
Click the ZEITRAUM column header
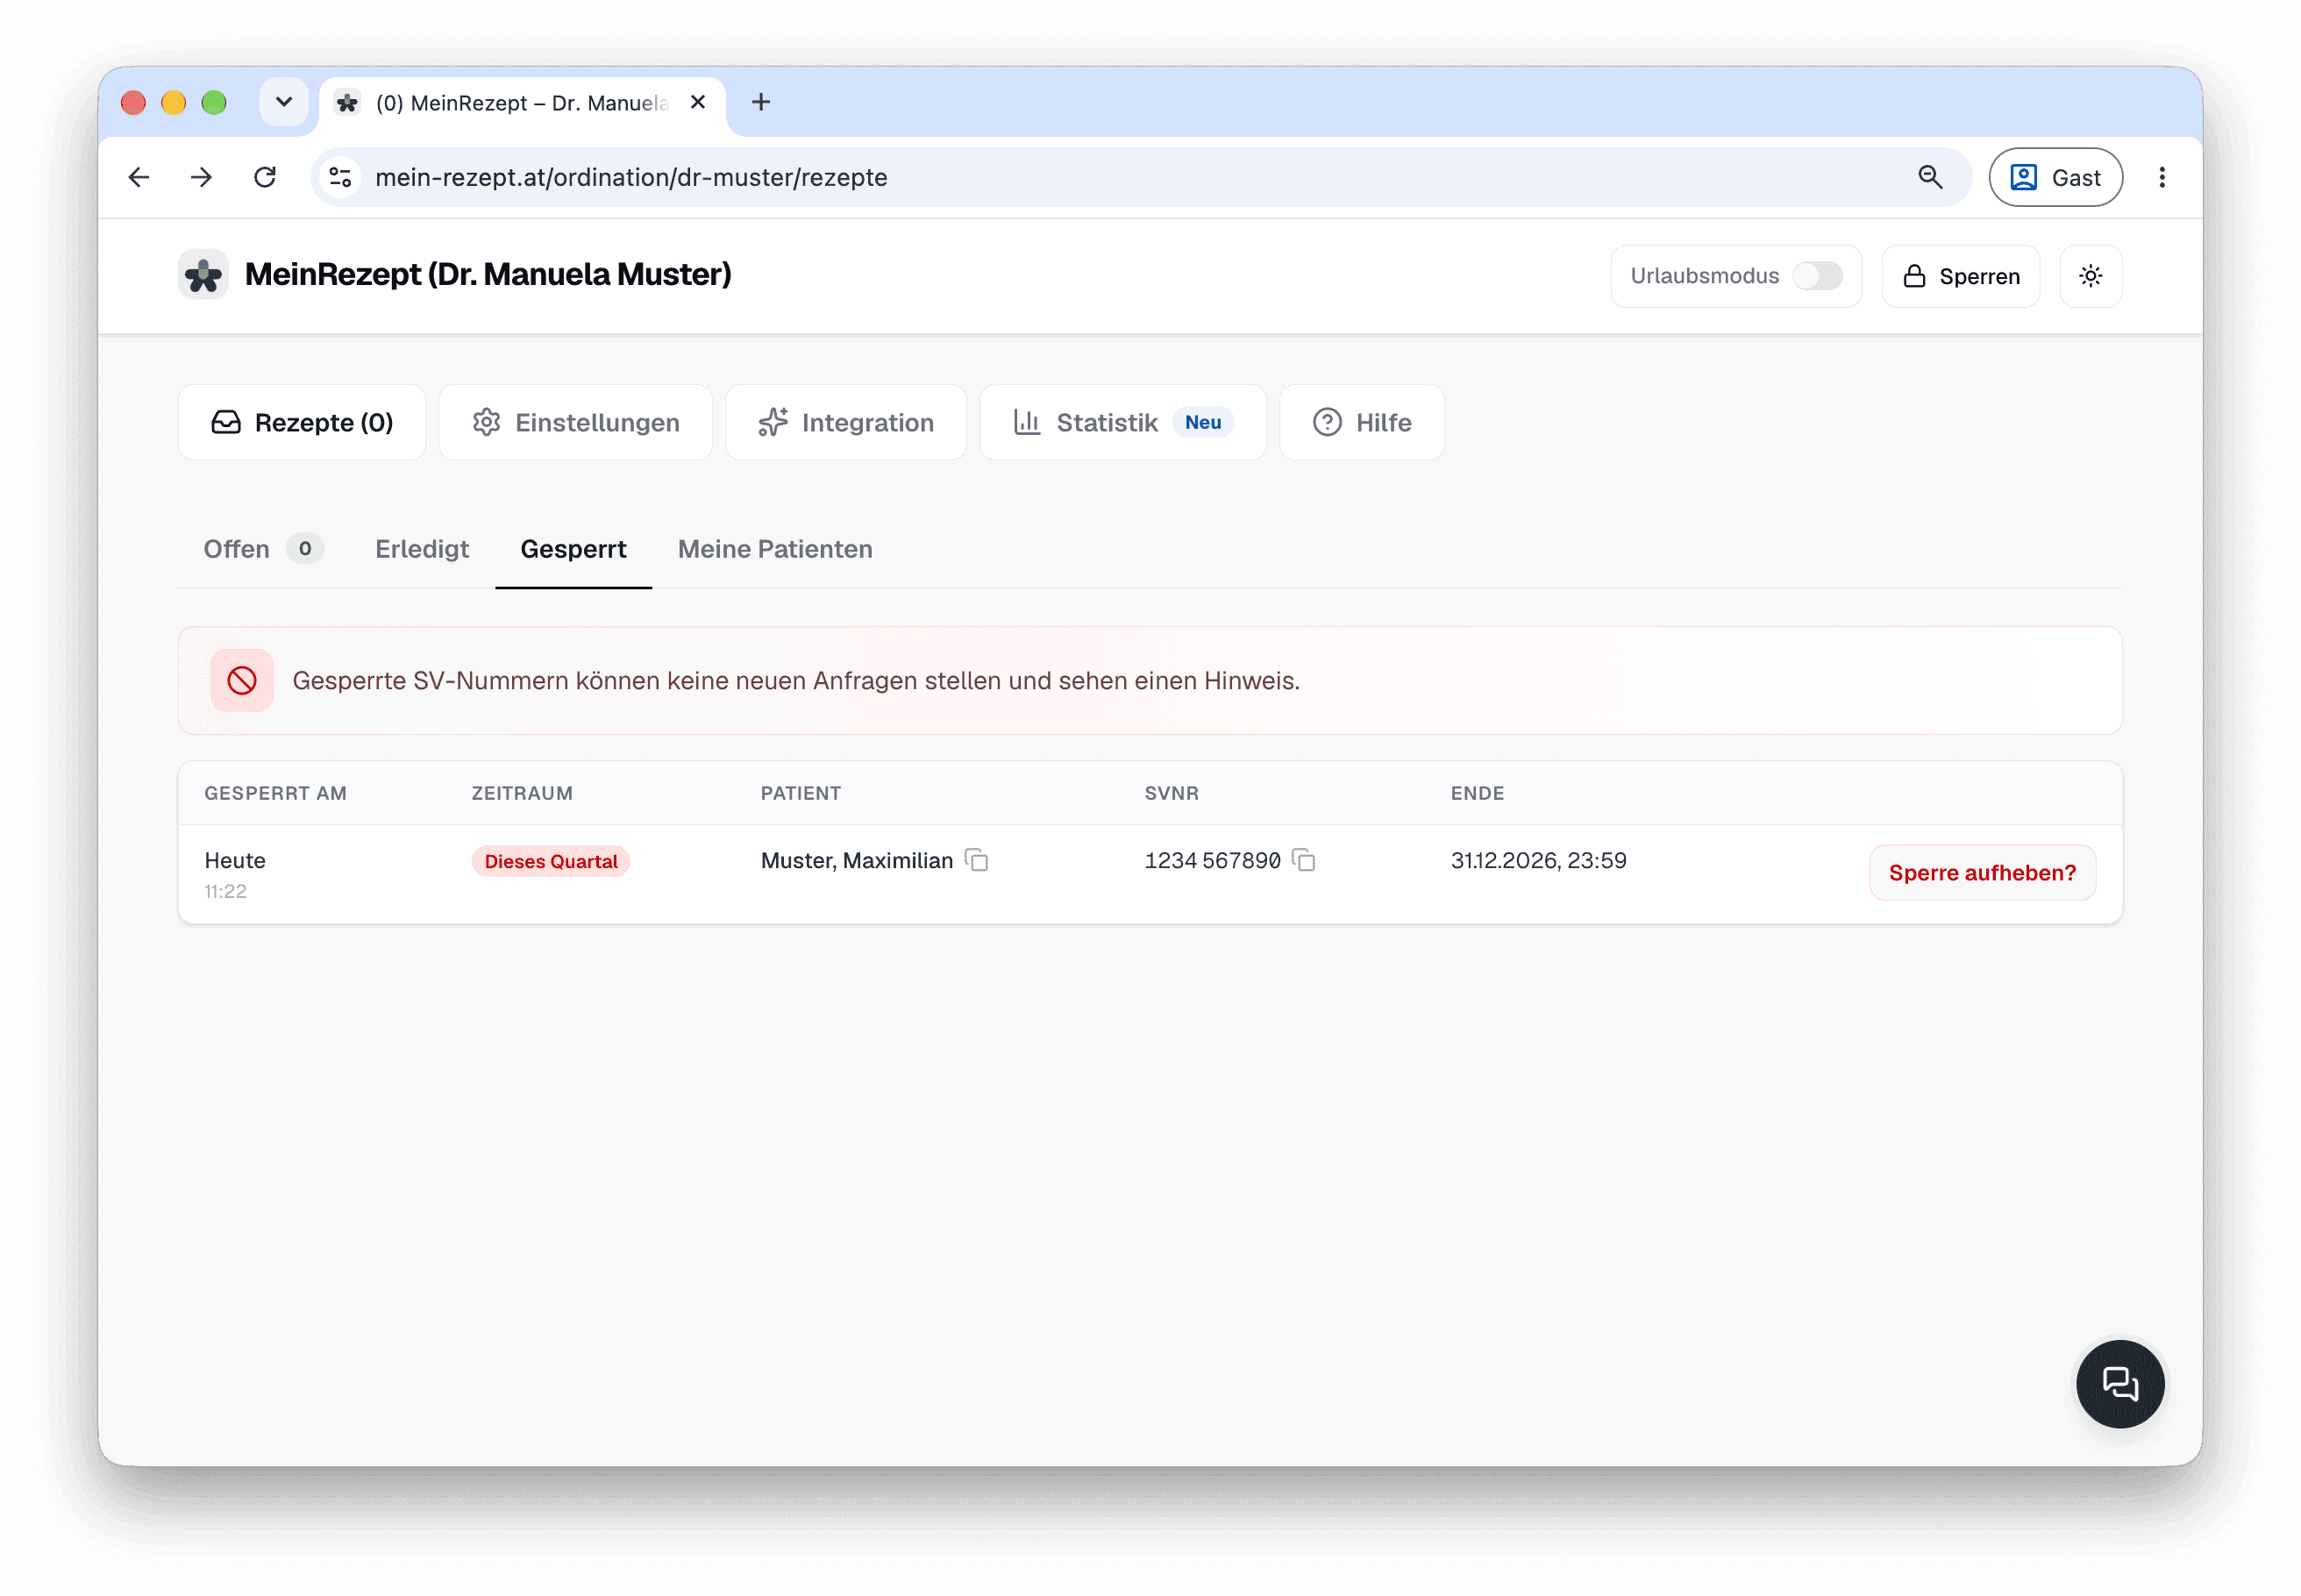(x=522, y=793)
